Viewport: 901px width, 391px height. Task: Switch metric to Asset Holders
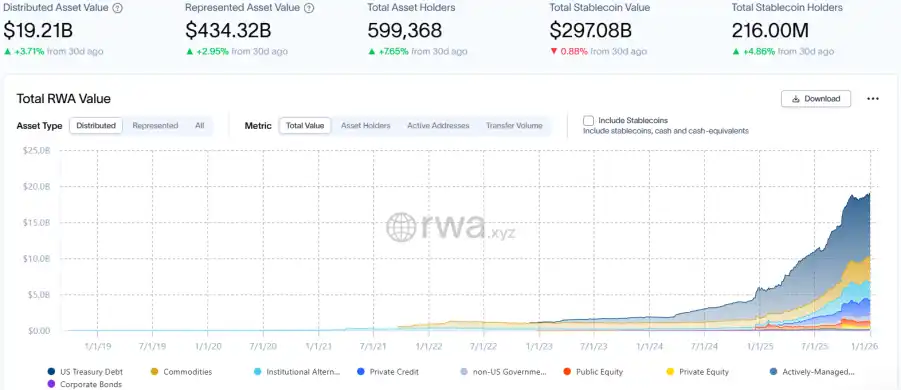pyautogui.click(x=365, y=125)
